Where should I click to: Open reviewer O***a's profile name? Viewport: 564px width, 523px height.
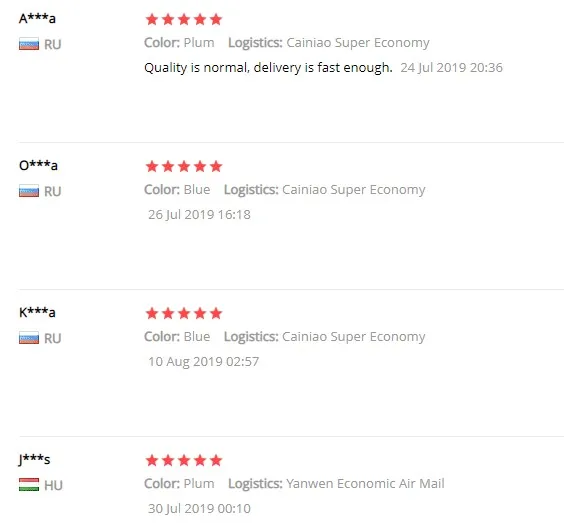[38, 165]
